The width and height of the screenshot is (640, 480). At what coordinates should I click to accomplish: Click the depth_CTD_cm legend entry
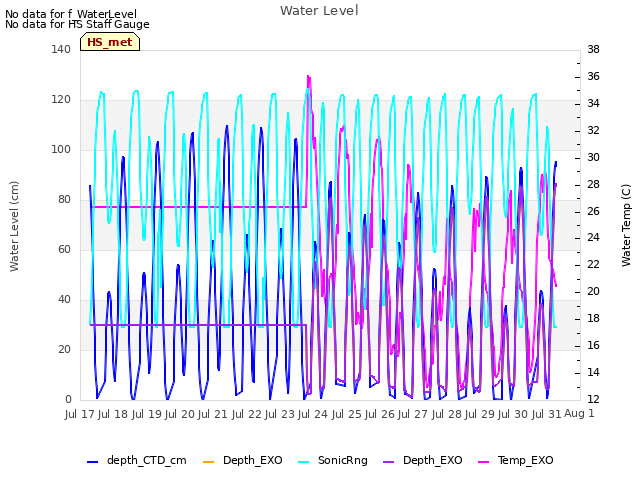point(137,460)
